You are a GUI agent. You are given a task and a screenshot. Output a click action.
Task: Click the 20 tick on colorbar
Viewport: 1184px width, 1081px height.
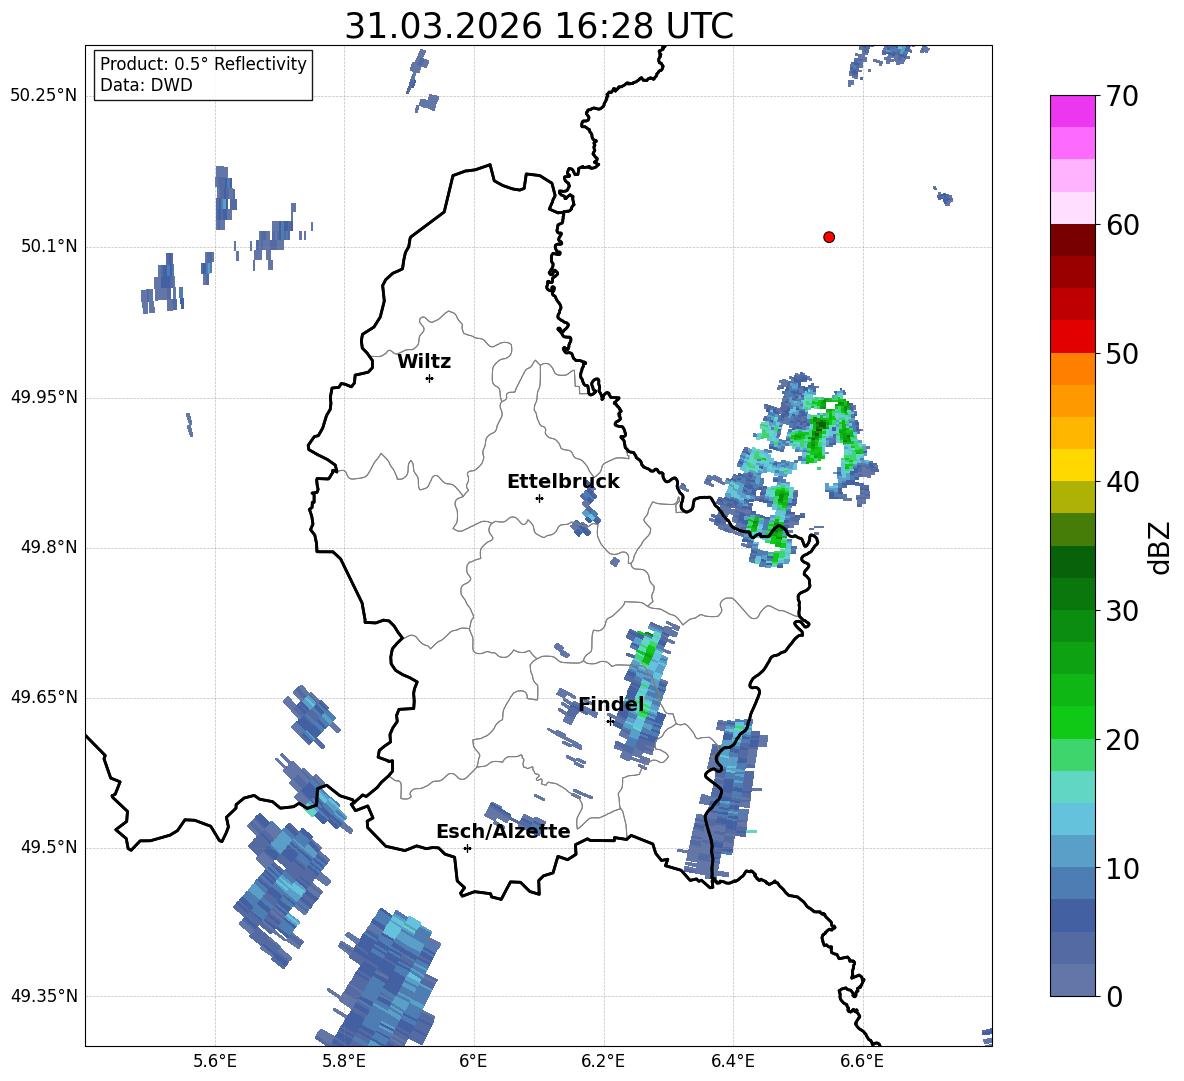(x=1122, y=740)
